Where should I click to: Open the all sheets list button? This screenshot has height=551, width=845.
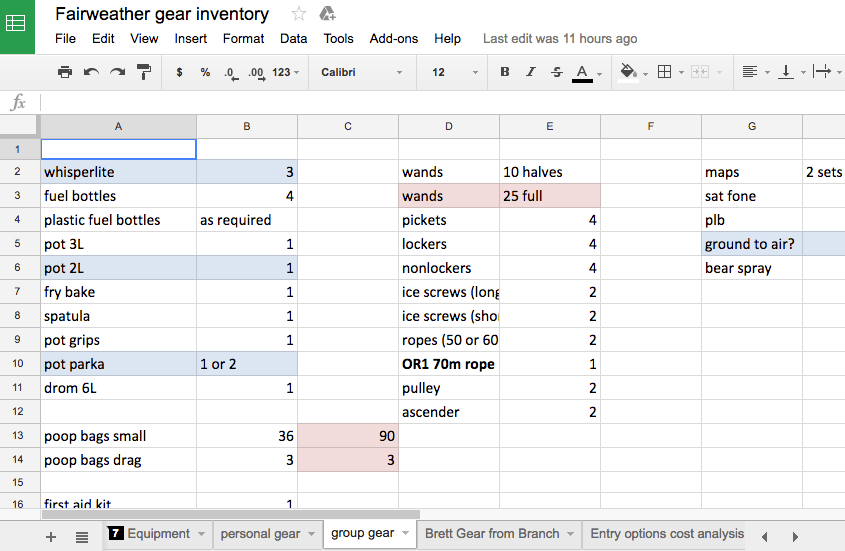82,536
